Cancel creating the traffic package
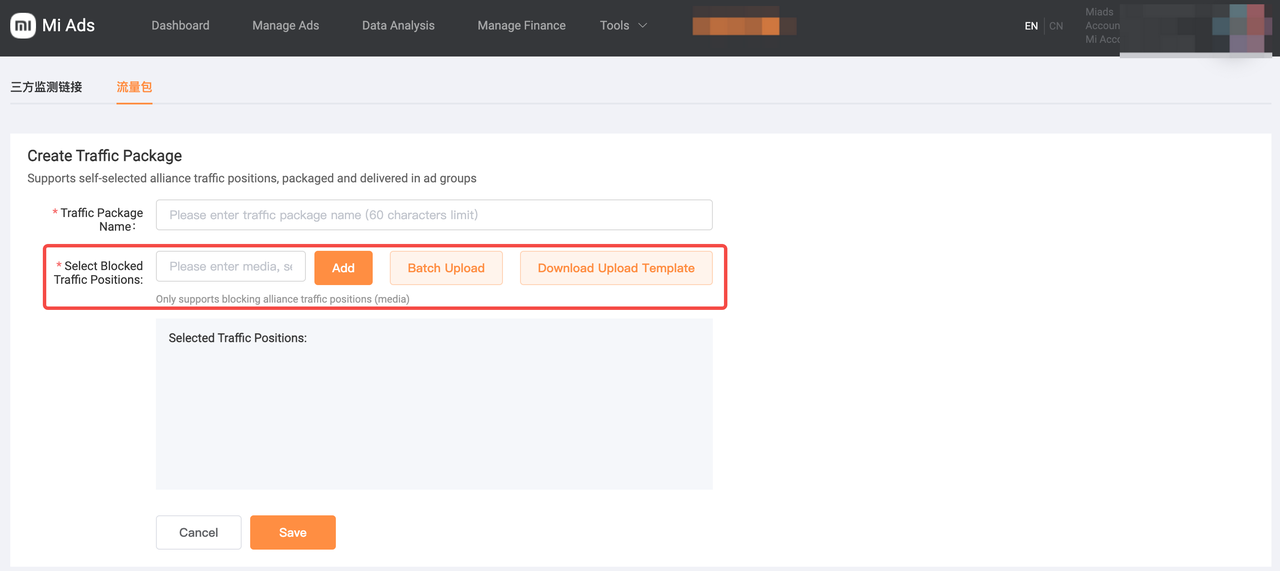 coord(198,532)
